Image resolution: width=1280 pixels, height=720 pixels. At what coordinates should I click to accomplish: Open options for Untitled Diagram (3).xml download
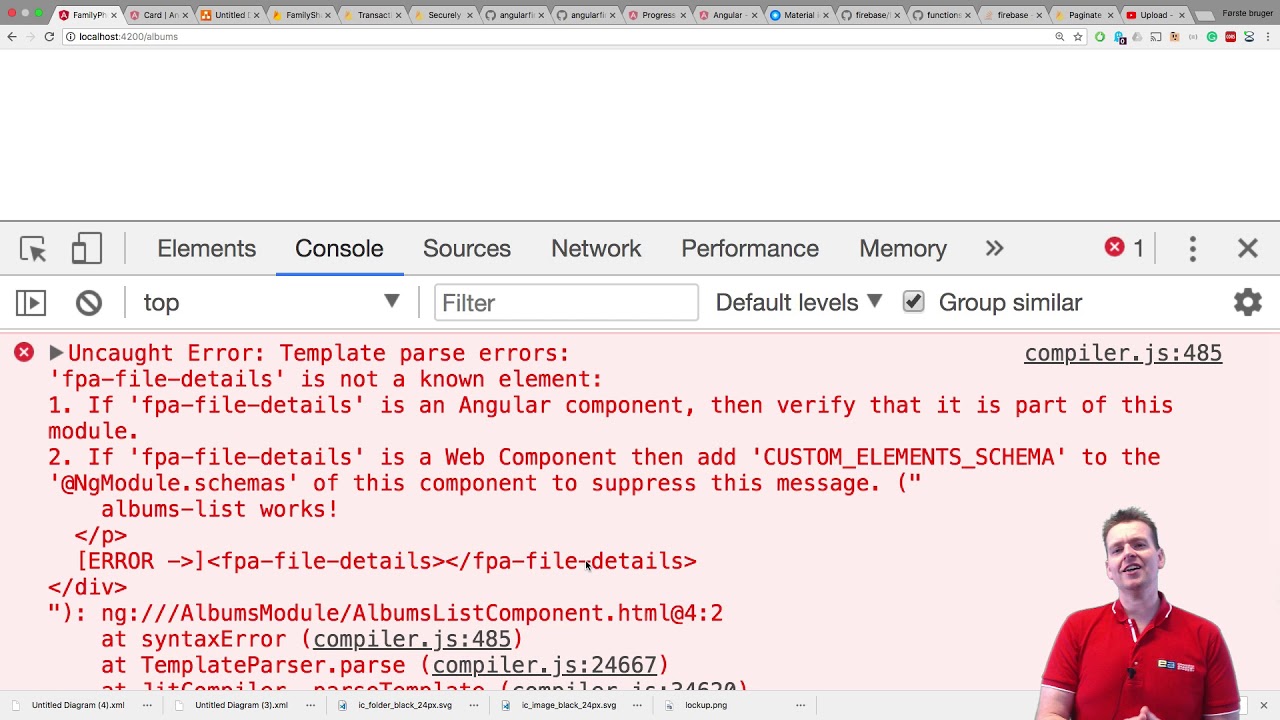310,705
